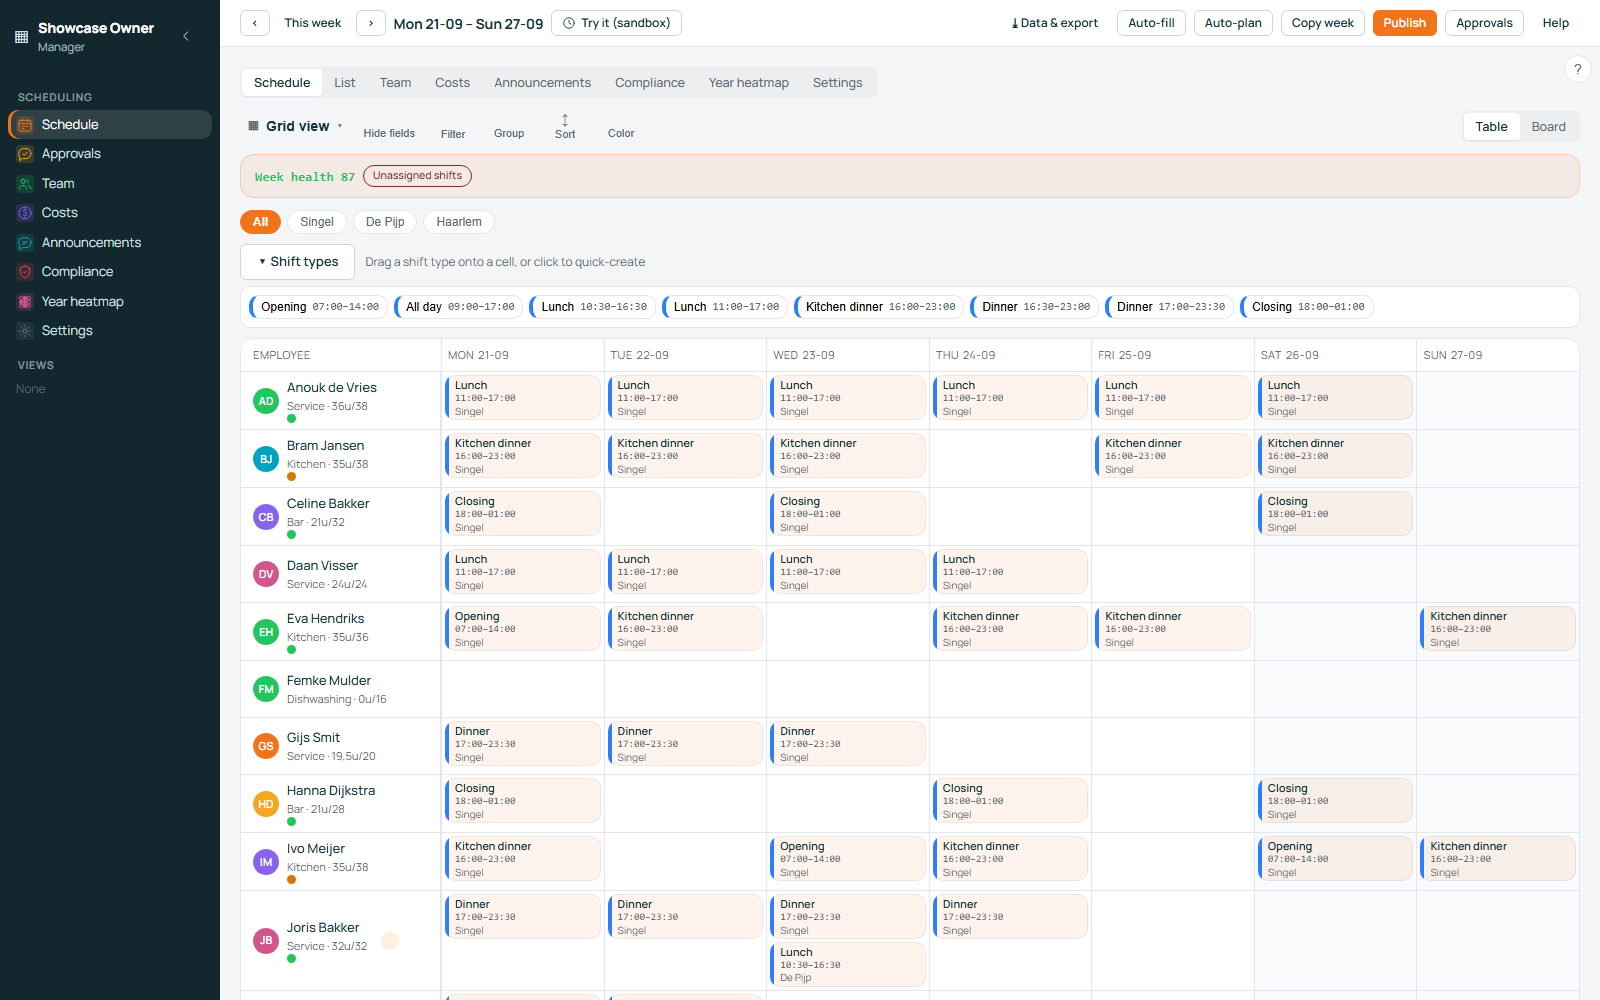Viewport: 1600px width, 1000px height.
Task: Click the Try it (sandbox) button
Action: click(617, 23)
